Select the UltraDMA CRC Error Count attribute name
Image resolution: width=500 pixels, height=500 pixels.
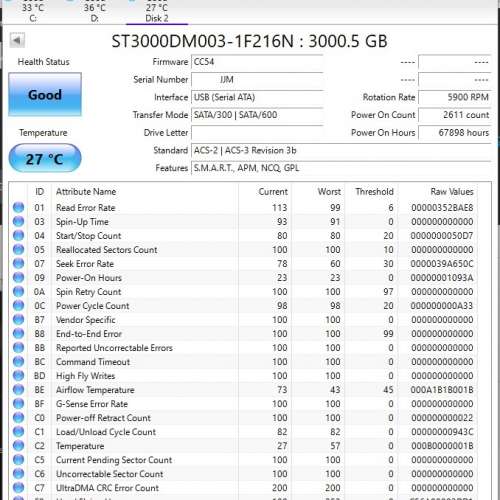(107, 488)
